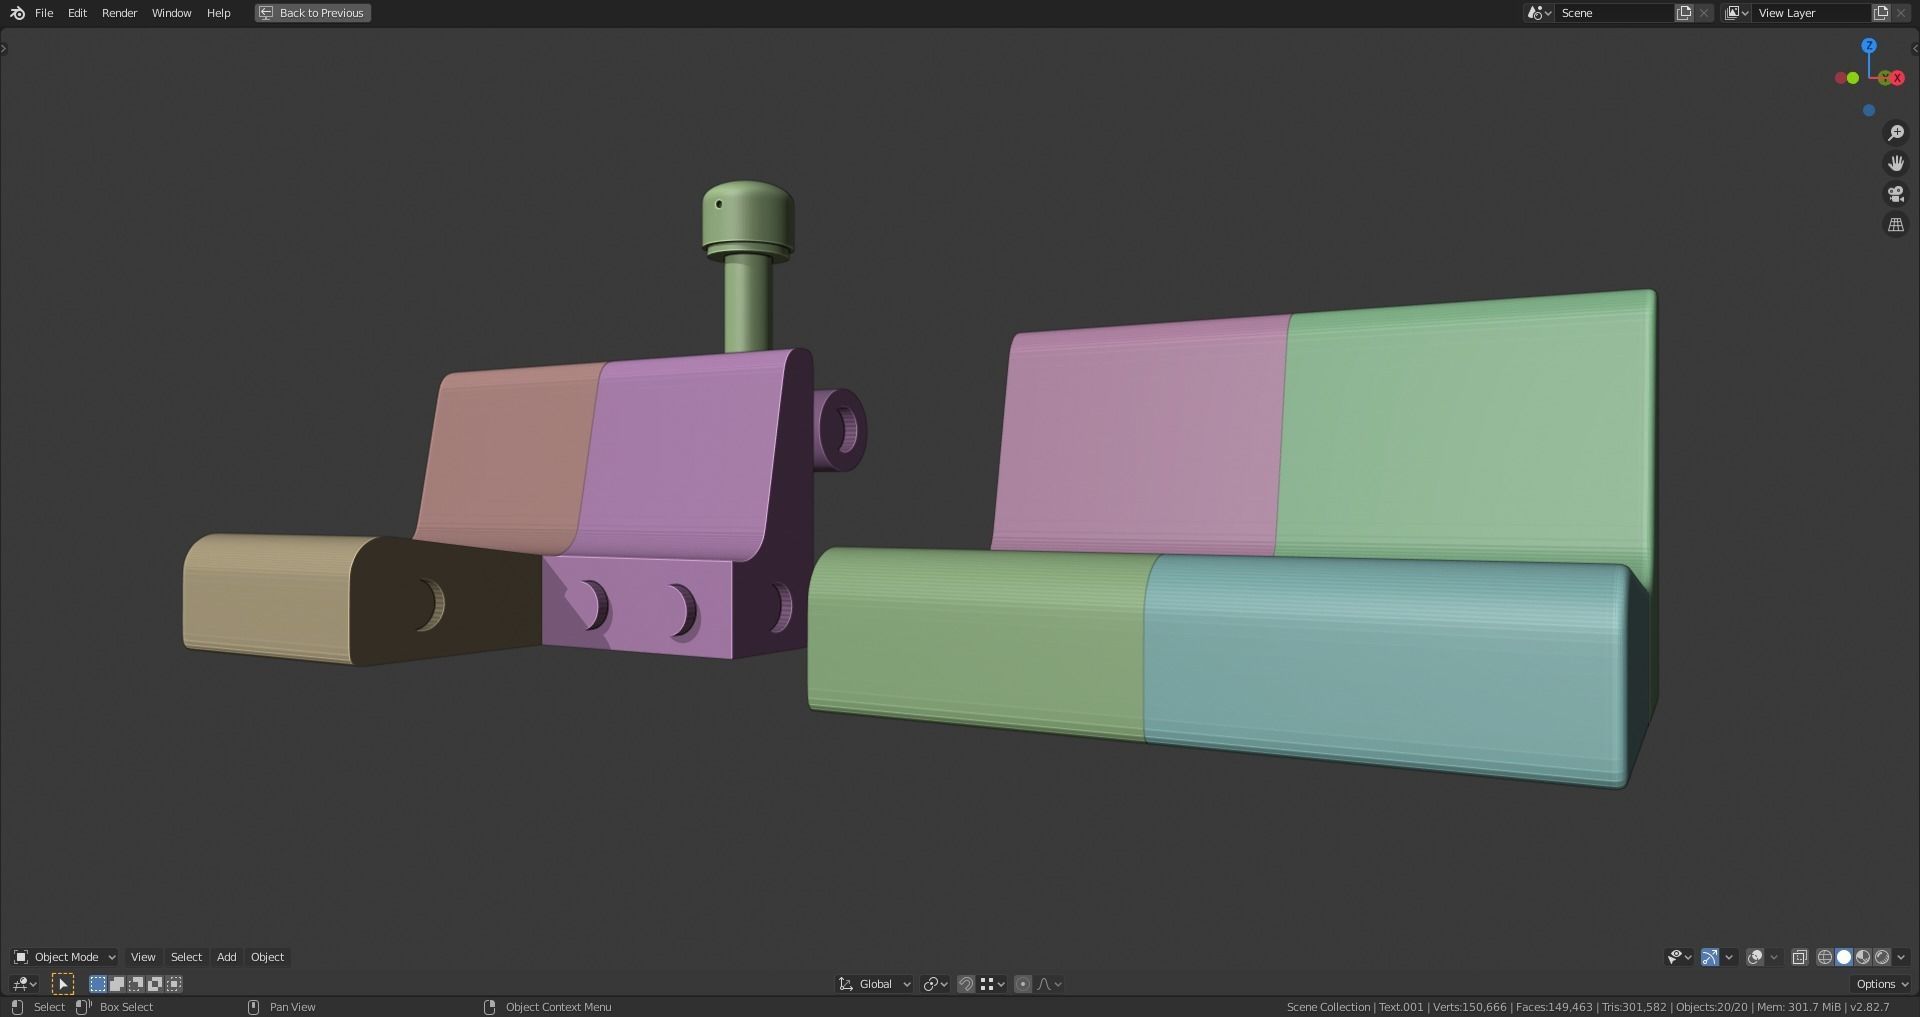Choose the Set new selection mode

(98, 984)
